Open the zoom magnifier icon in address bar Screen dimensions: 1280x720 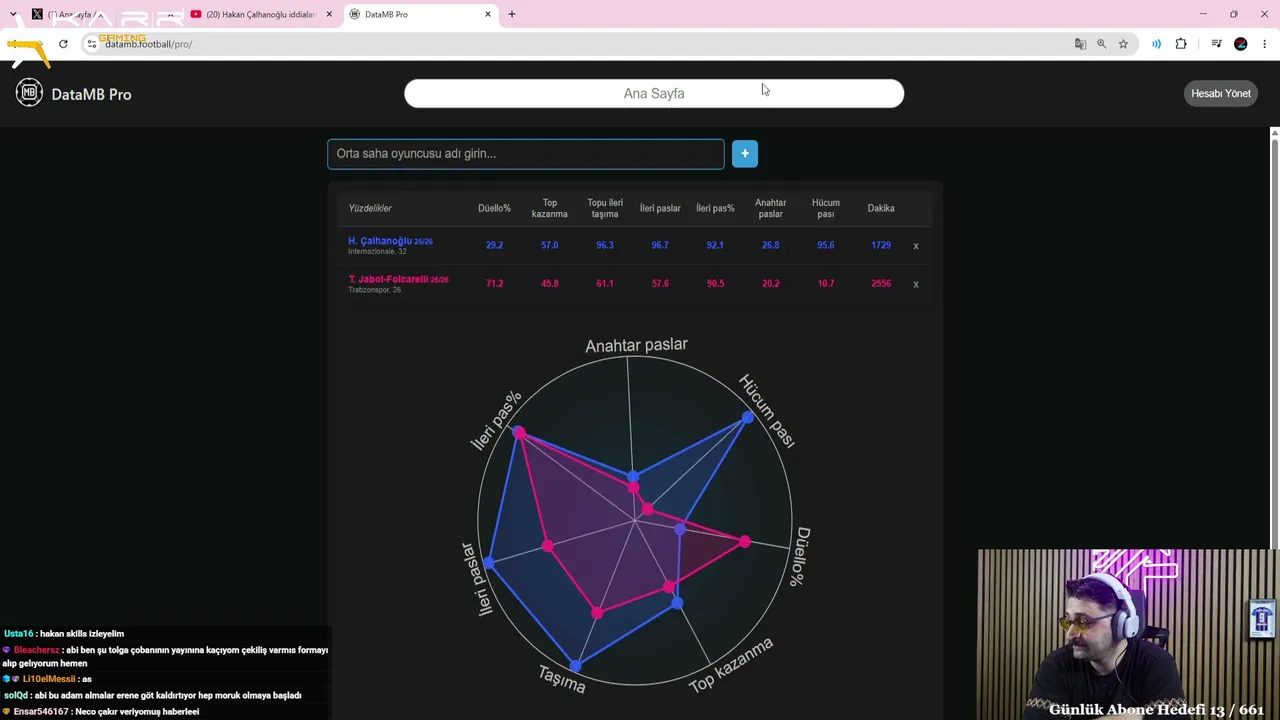tap(1101, 44)
